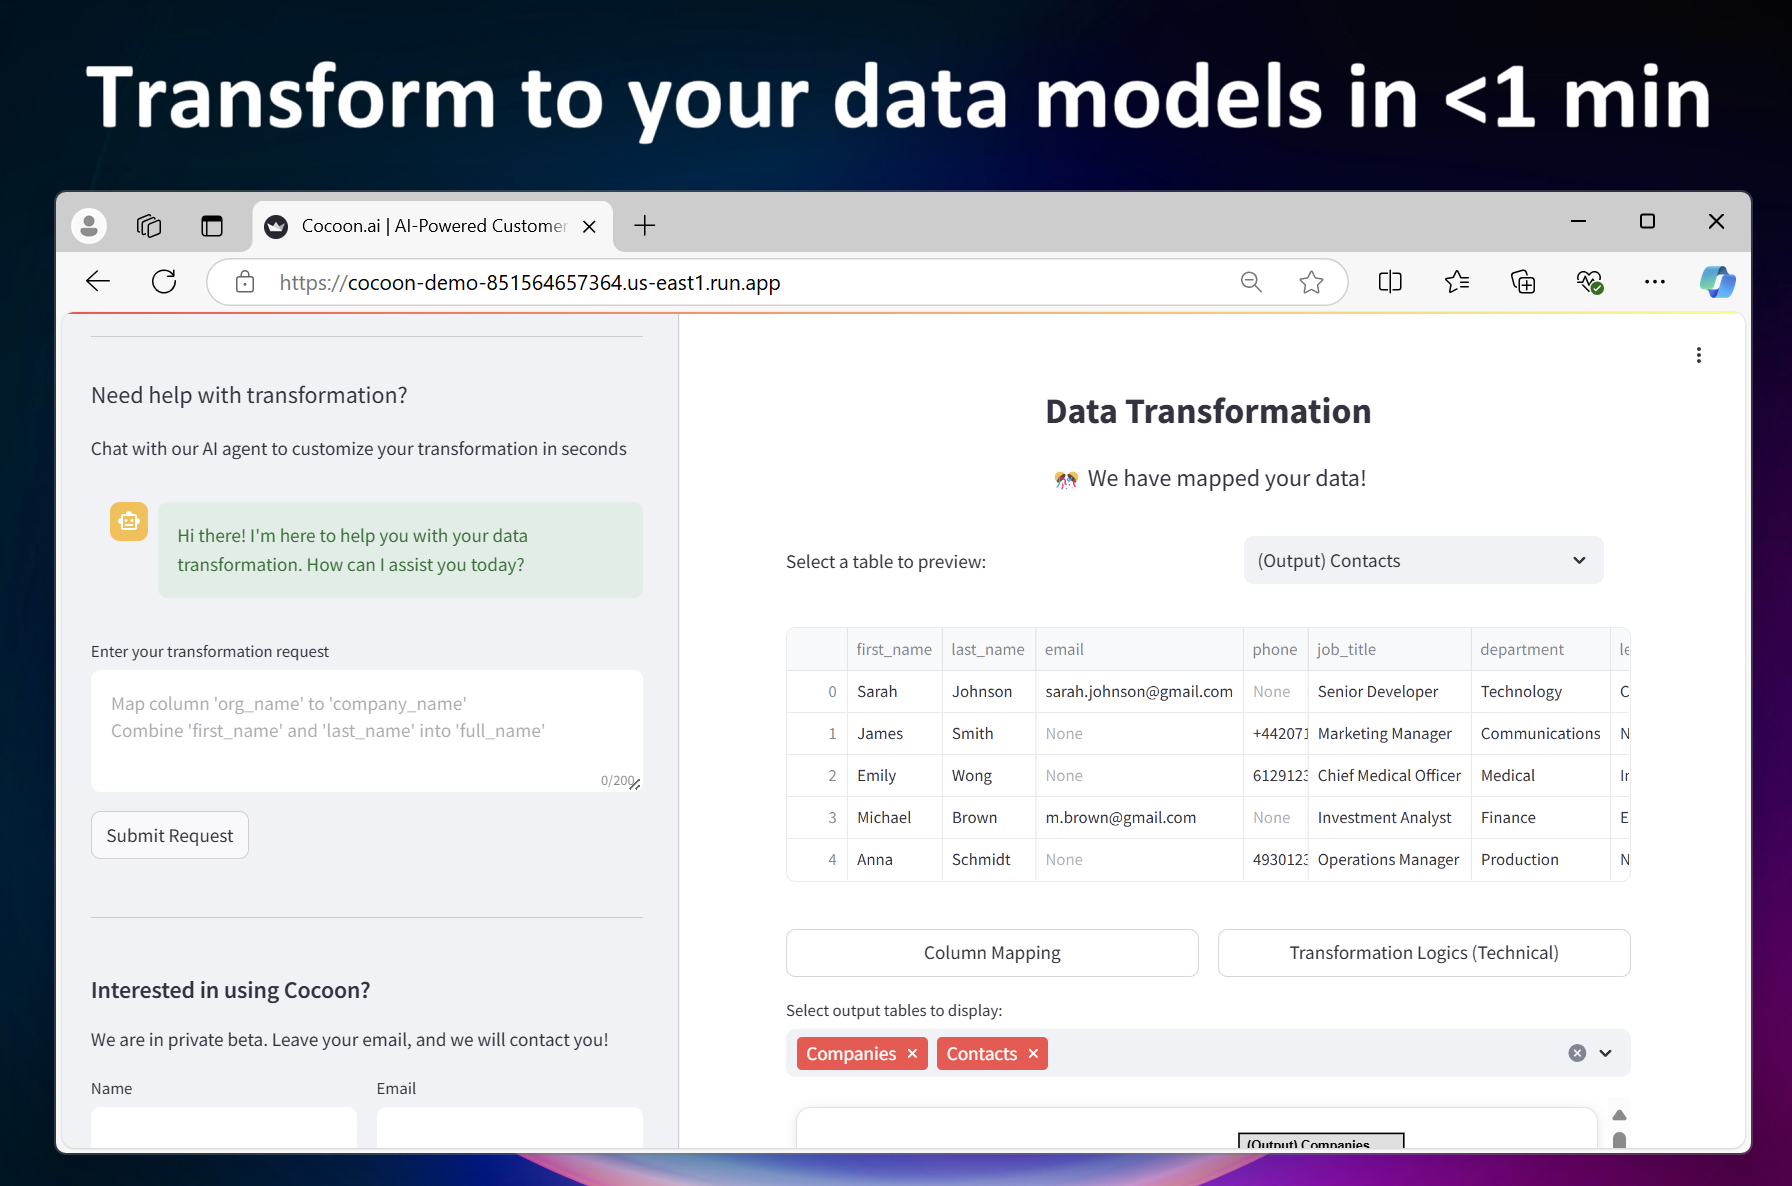Click the Submit Request button
Screen dimensions: 1792x1186
coord(170,835)
